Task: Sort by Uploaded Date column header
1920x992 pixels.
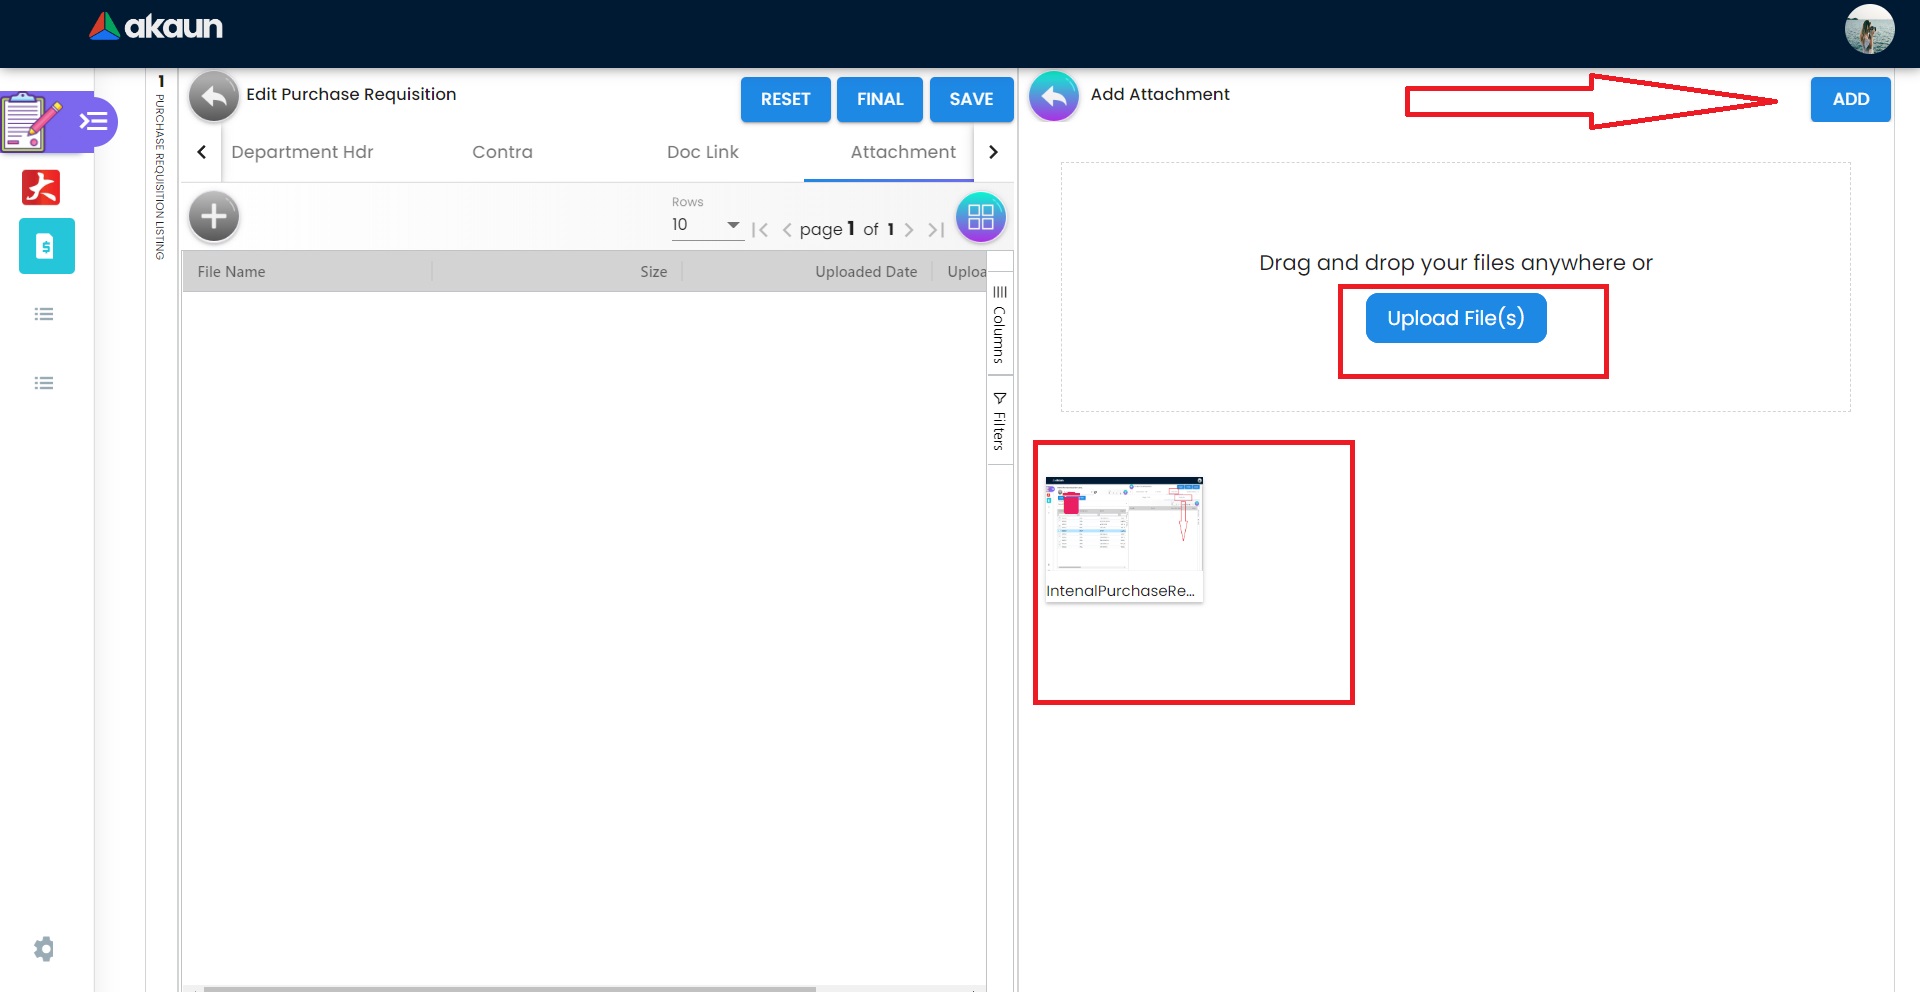Action: [x=866, y=272]
